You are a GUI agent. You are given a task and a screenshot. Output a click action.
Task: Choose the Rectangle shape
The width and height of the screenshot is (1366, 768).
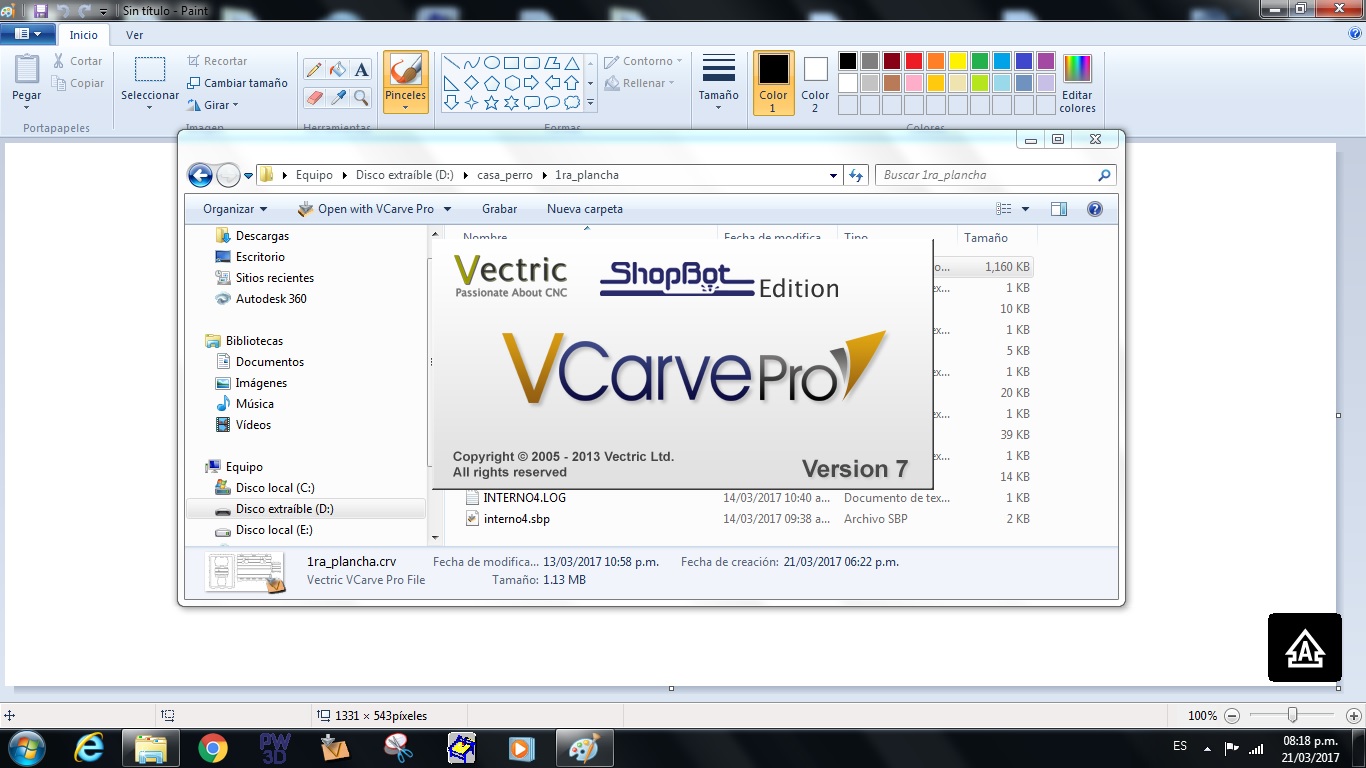[x=511, y=63]
